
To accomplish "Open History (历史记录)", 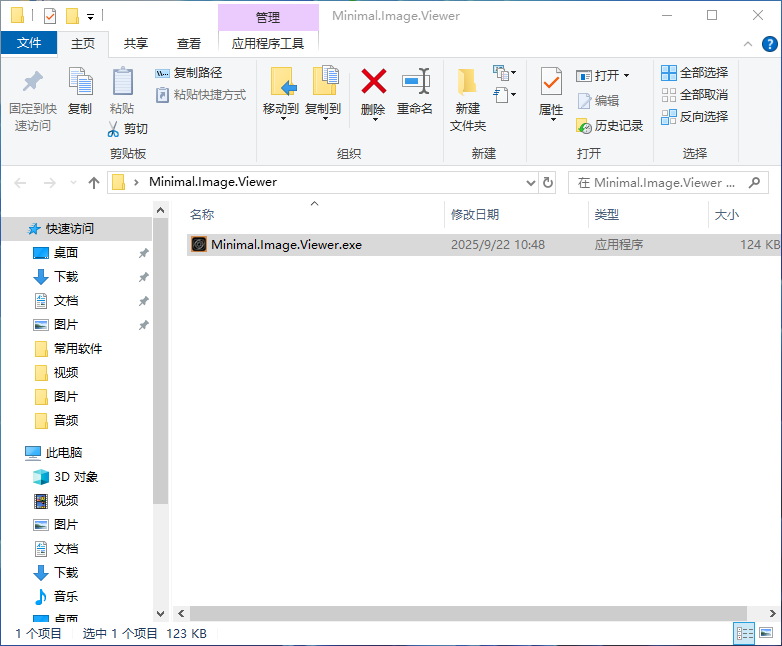I will click(609, 126).
